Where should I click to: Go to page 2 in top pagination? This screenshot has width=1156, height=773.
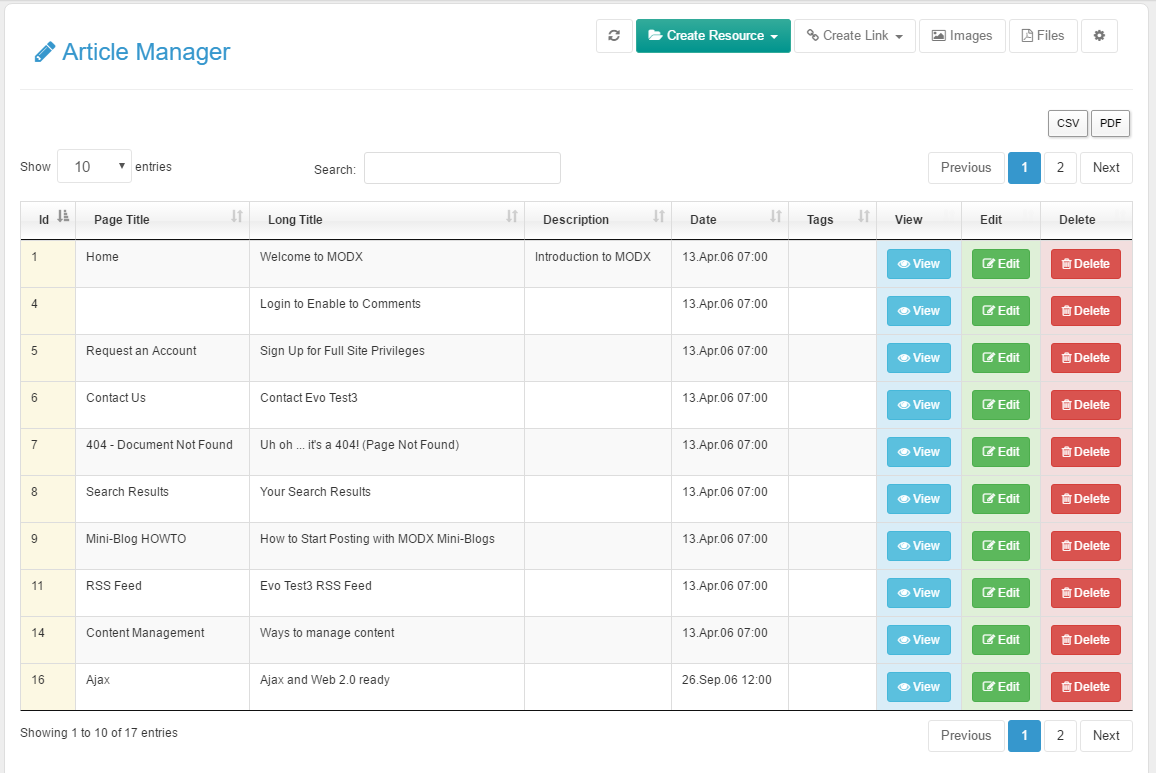tap(1060, 167)
